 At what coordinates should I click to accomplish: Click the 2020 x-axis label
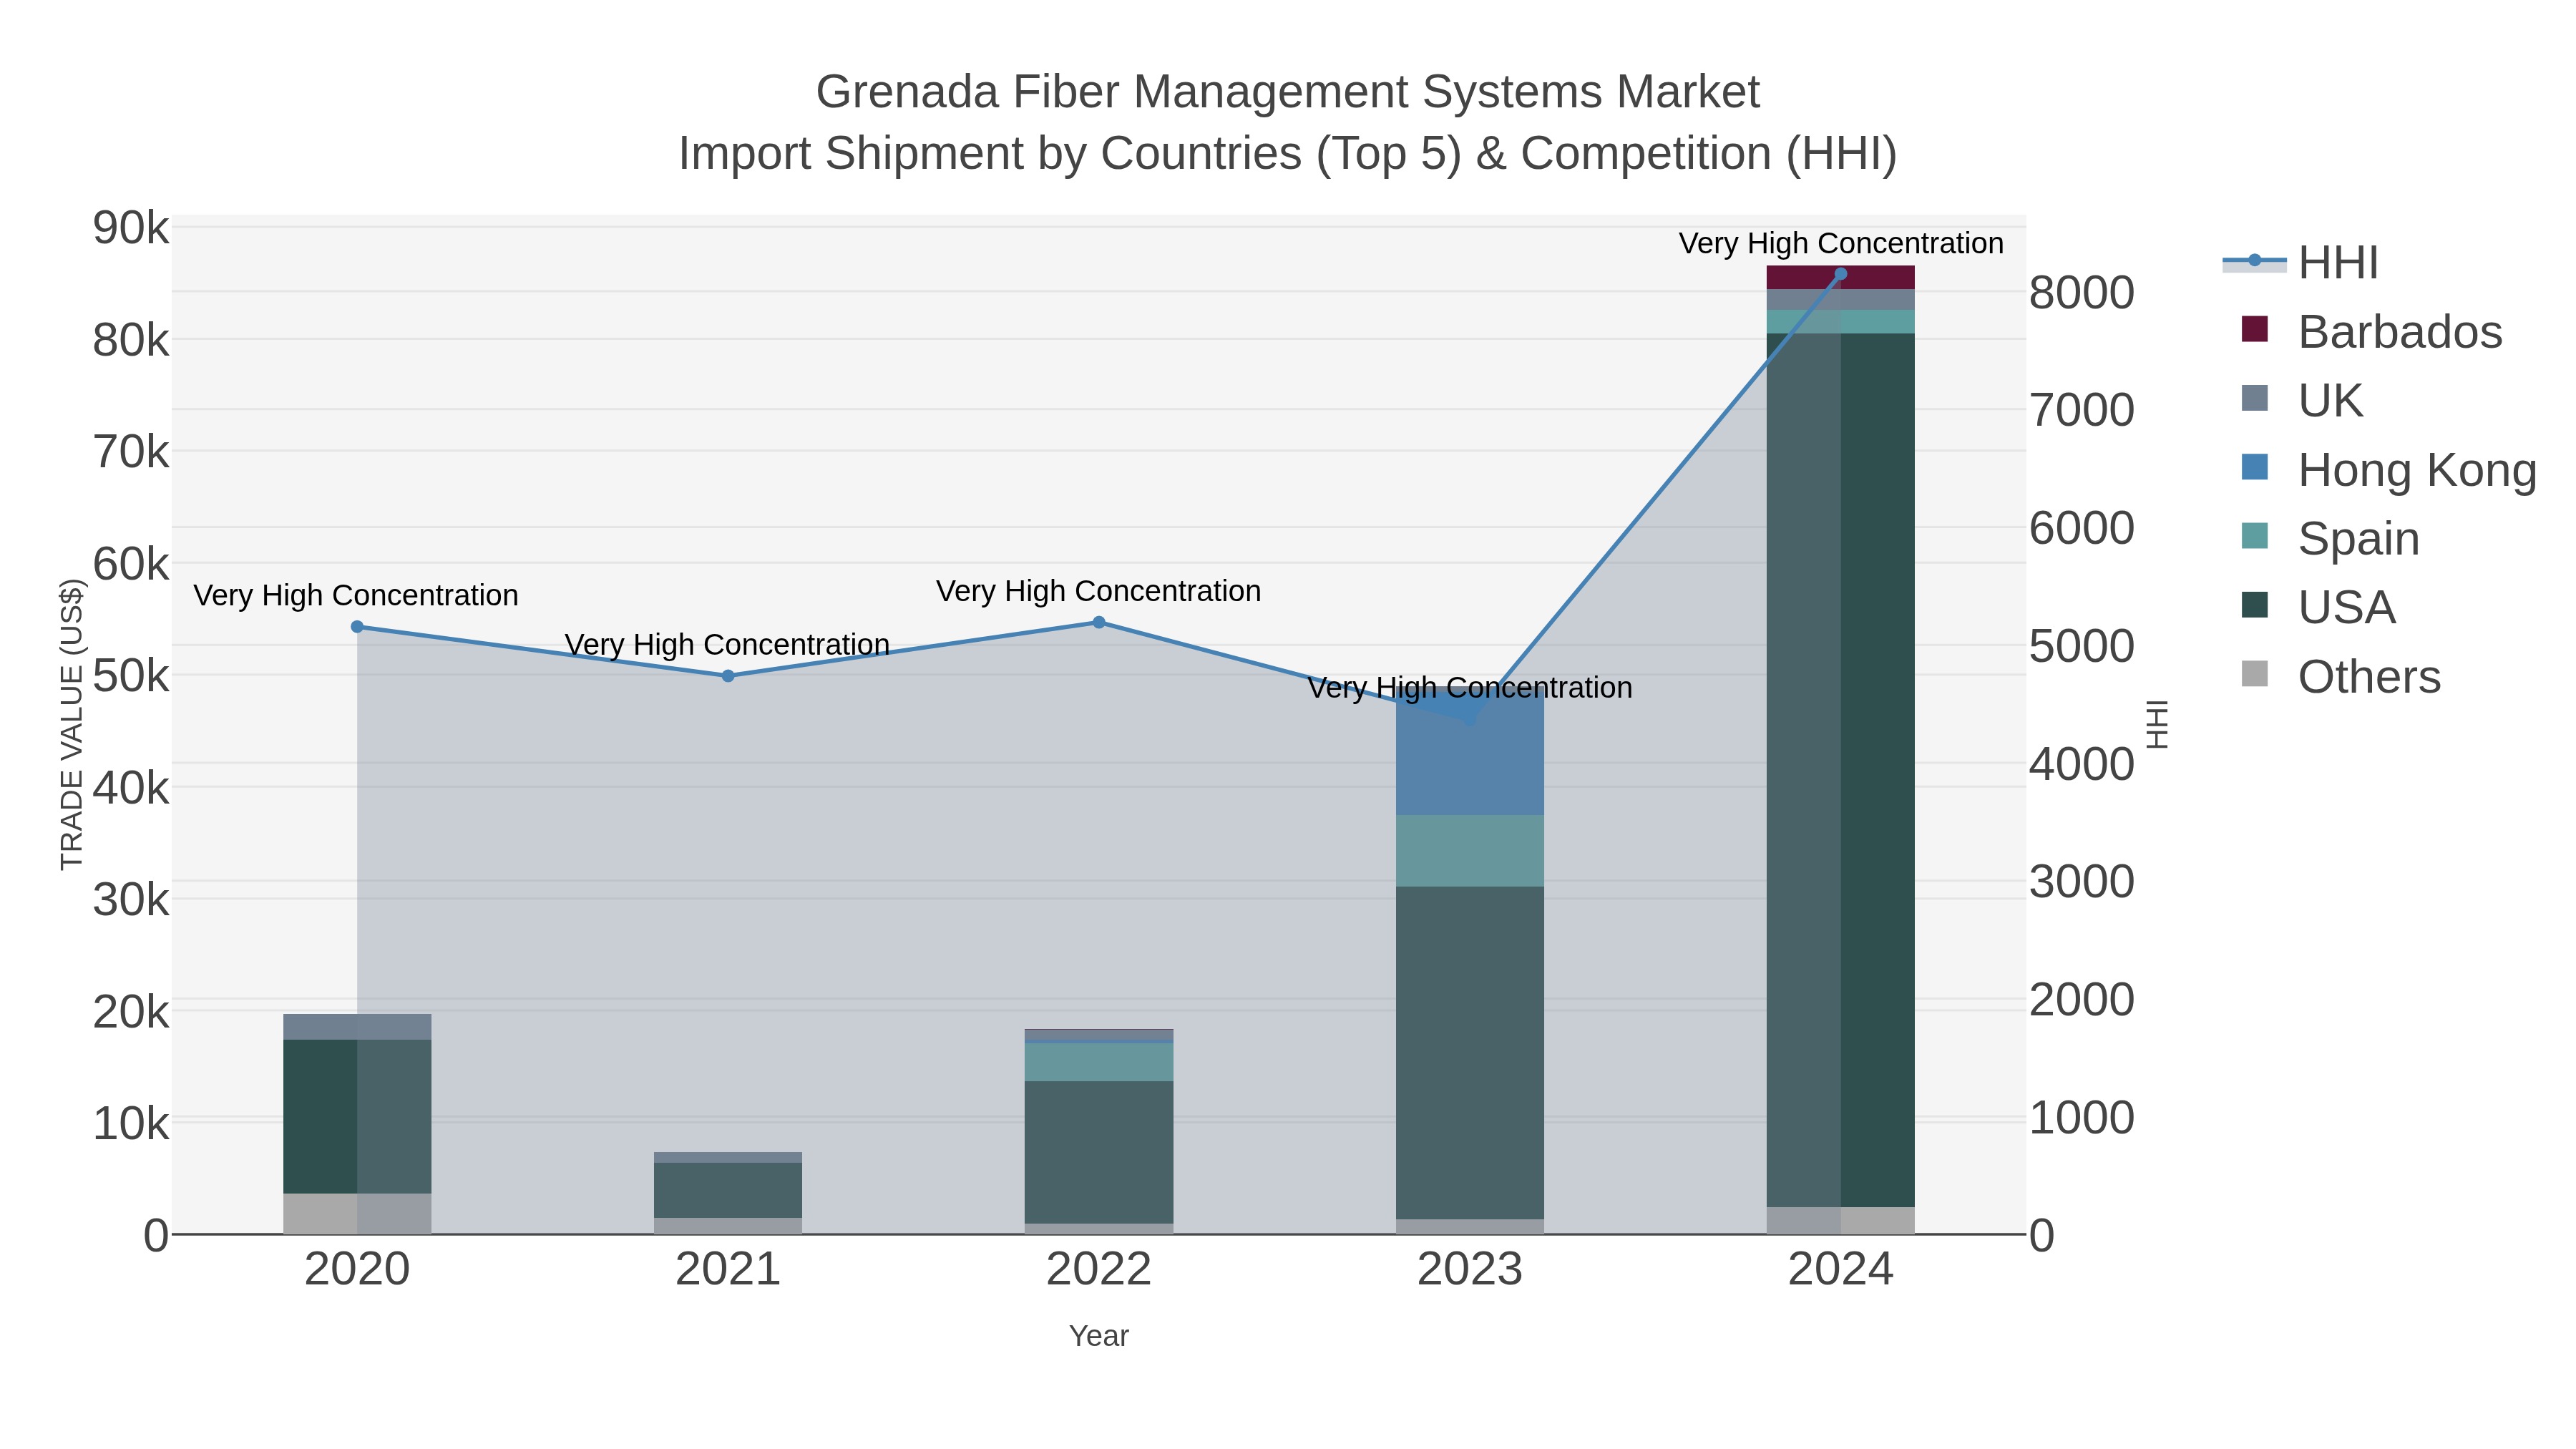pos(357,1270)
